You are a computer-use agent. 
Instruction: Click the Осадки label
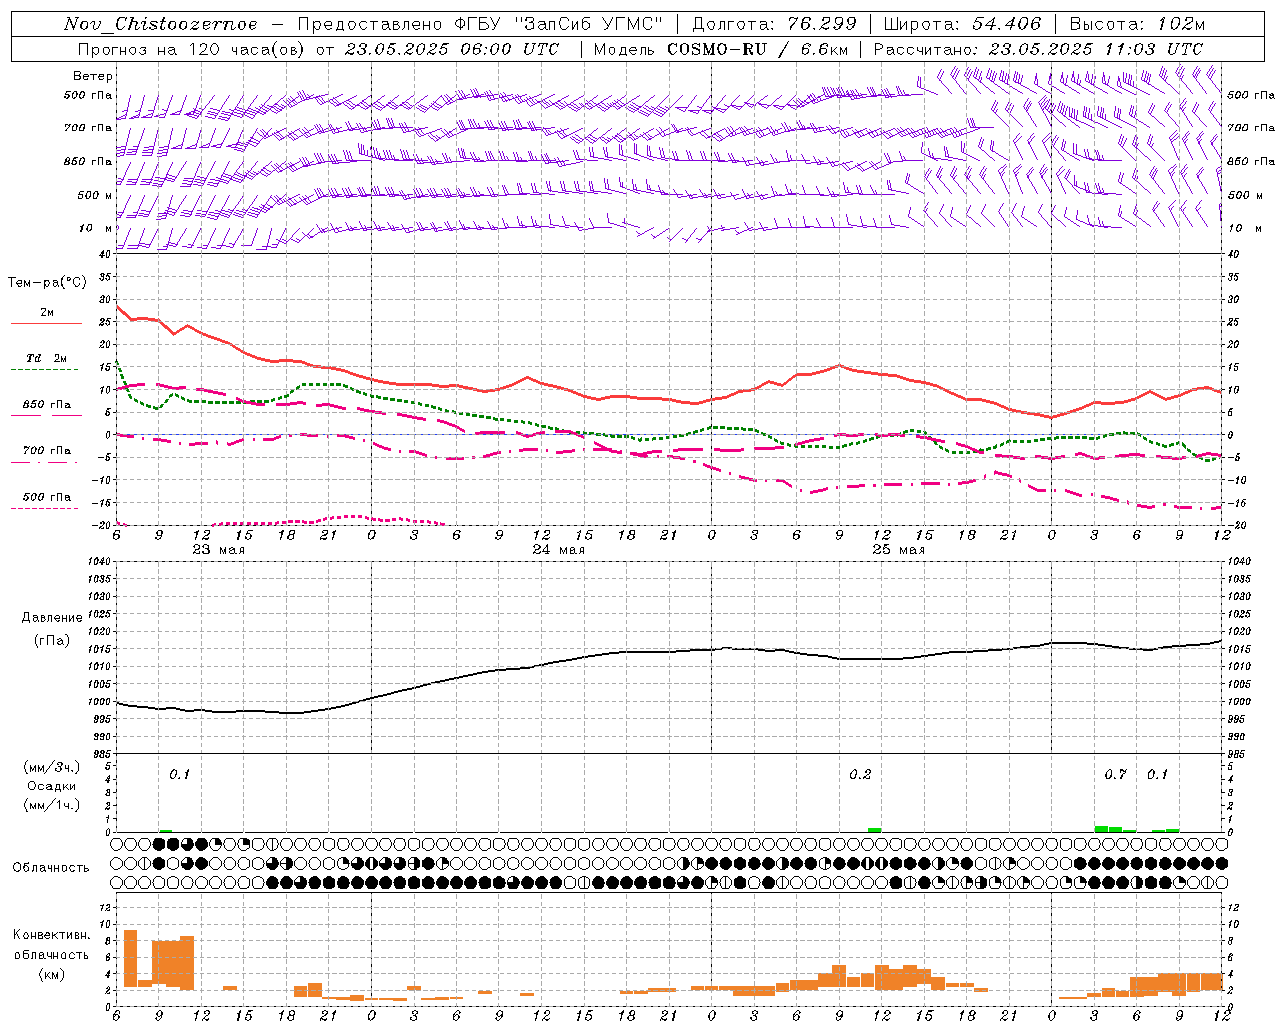[52, 786]
